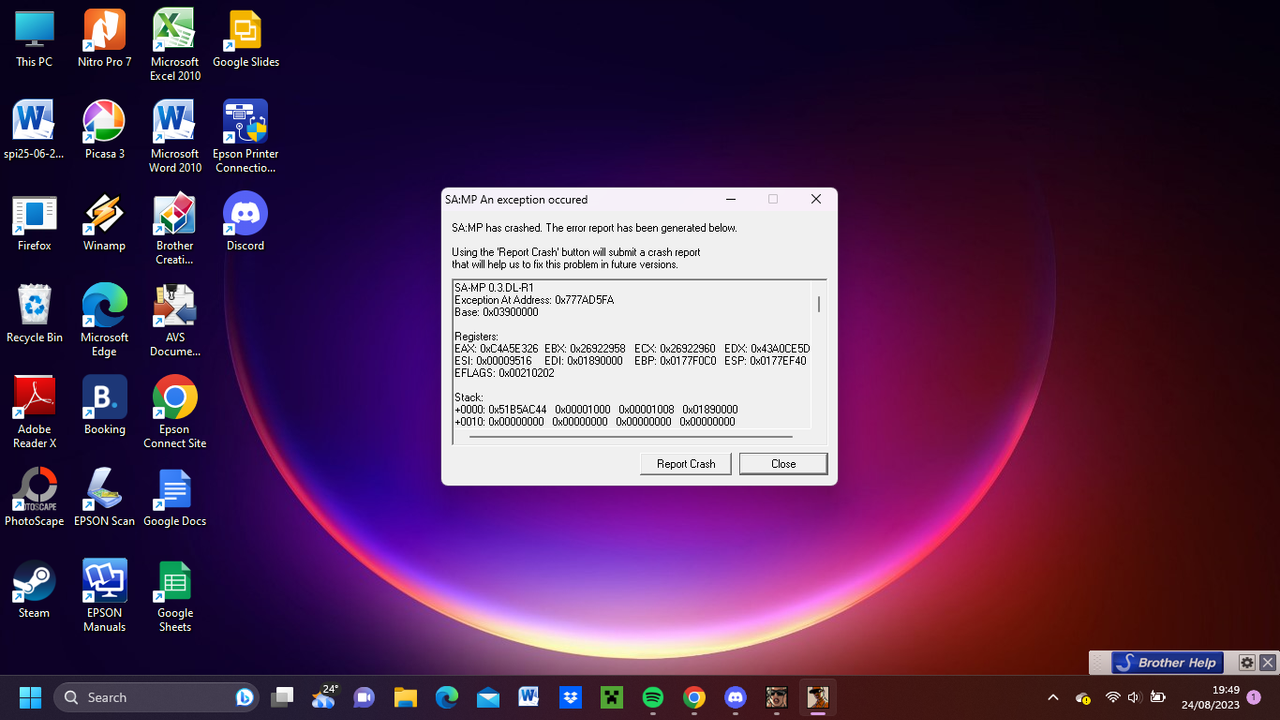Viewport: 1280px width, 720px height.
Task: Switch to Google Chrome on taskbar
Action: [x=694, y=697]
